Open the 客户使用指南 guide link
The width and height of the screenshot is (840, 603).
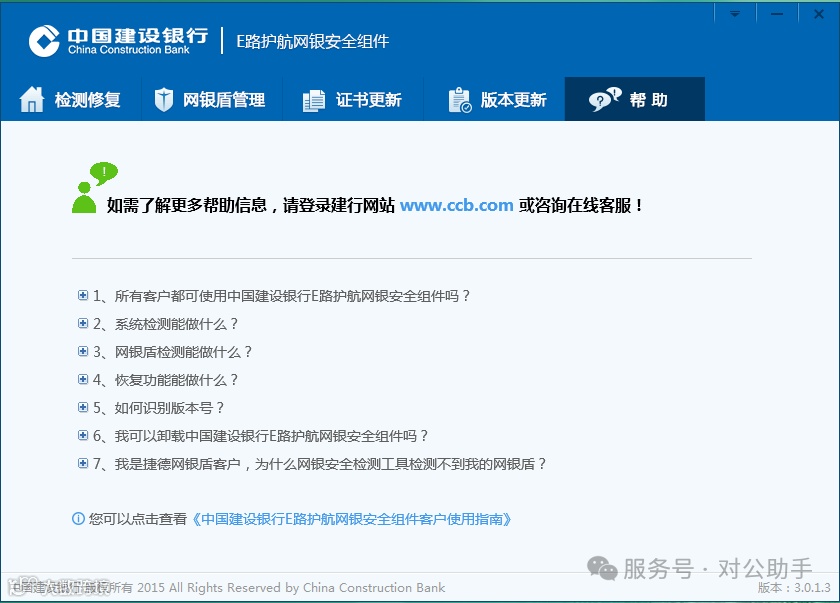tap(351, 519)
